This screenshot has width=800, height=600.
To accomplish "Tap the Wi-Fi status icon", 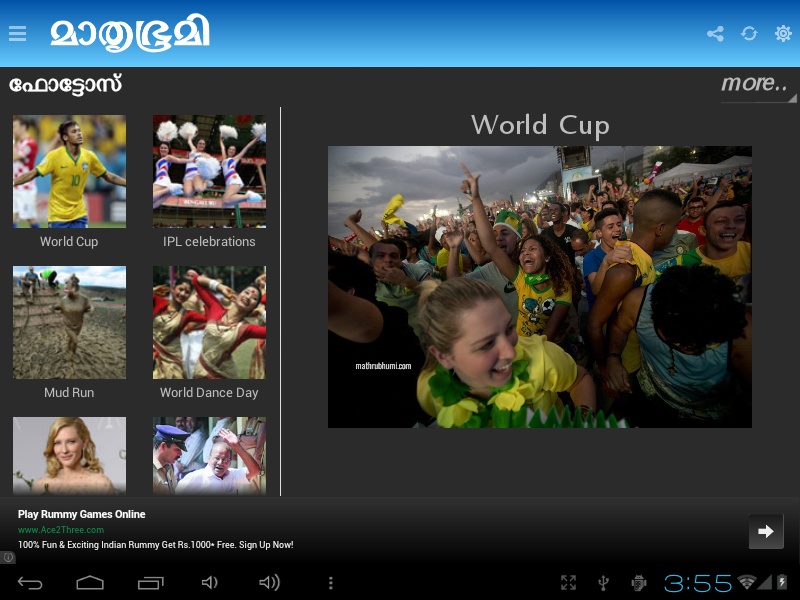I will 747,582.
